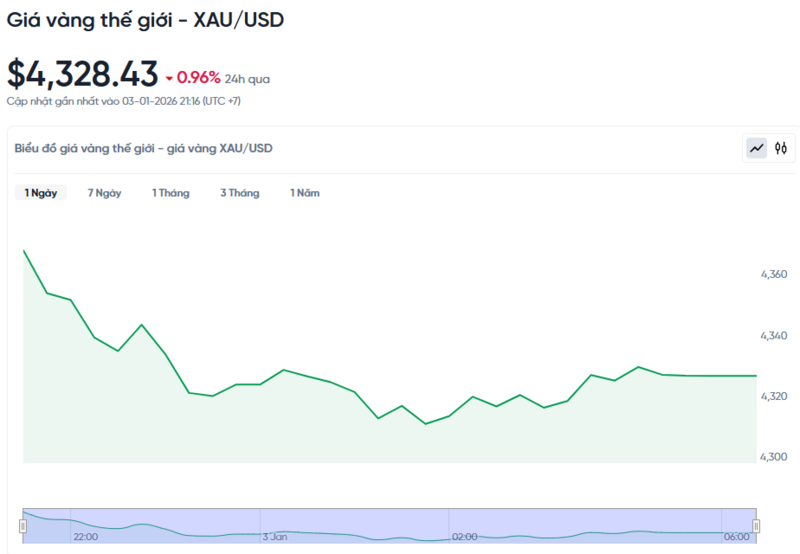Click the red down-arrow price change indicator
Viewport: 800px width, 554px height.
click(x=170, y=78)
